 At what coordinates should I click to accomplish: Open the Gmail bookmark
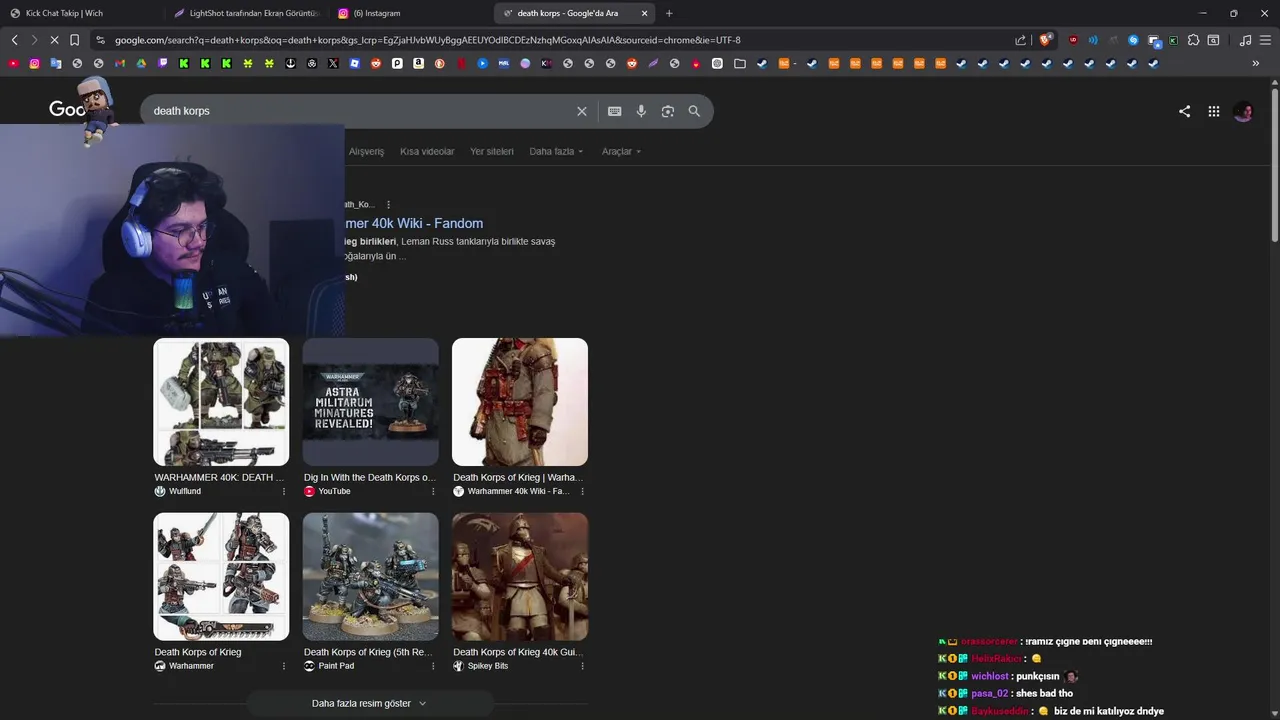click(119, 63)
